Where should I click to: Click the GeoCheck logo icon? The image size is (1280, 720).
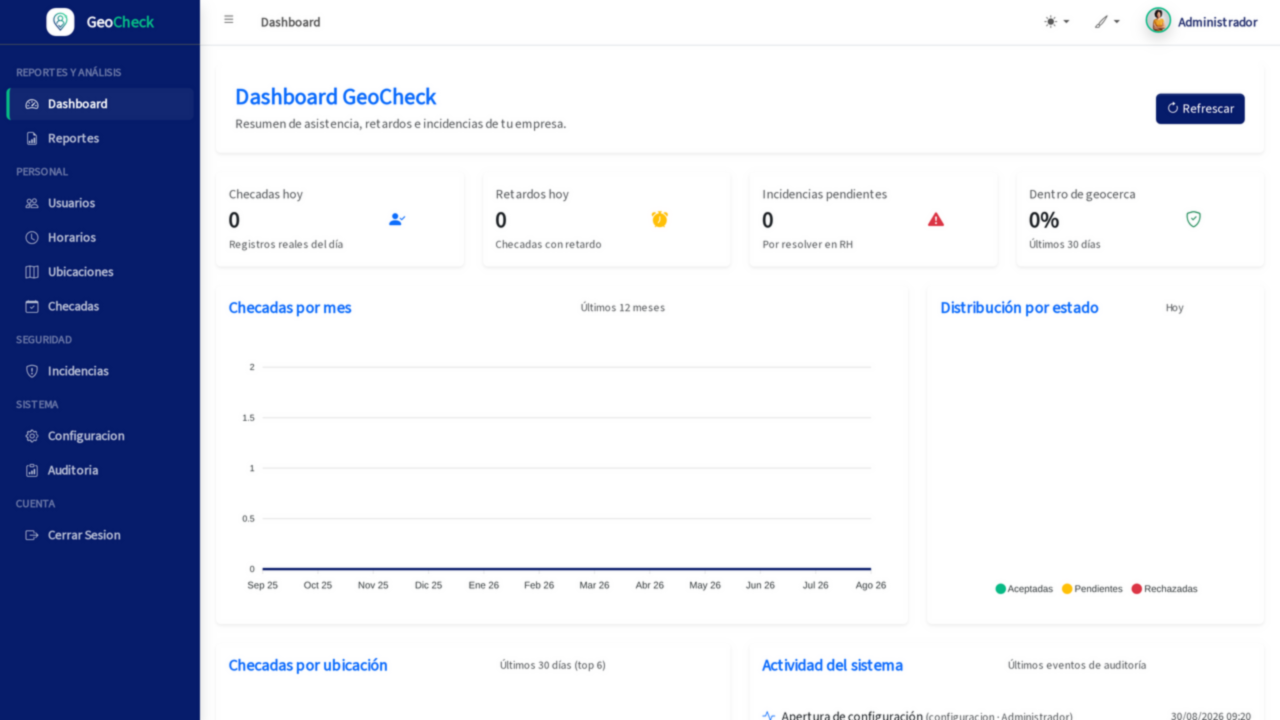[60, 22]
